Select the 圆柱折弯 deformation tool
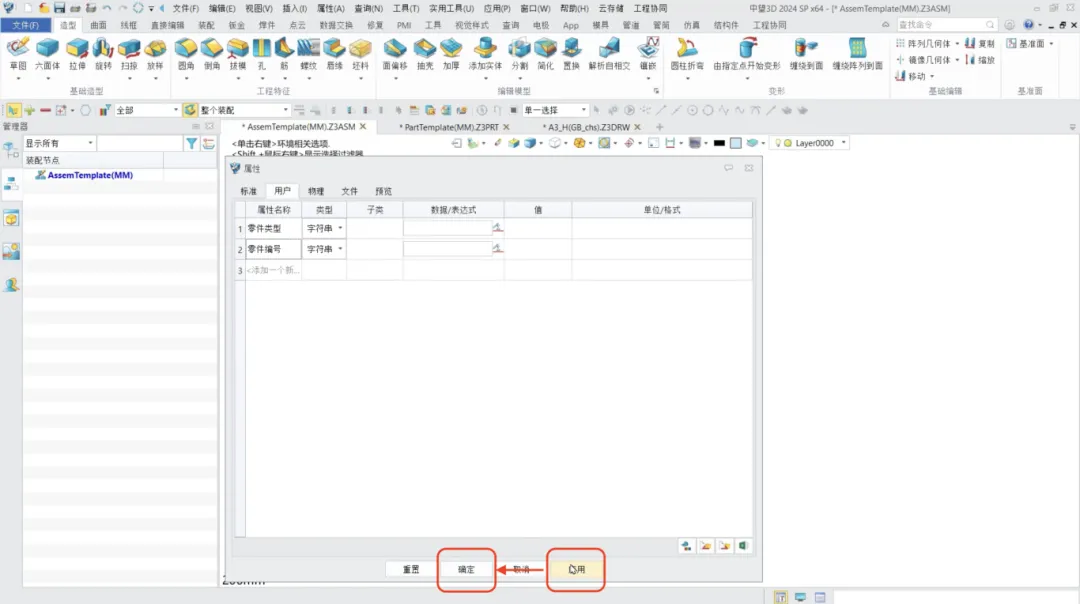 pyautogui.click(x=686, y=52)
